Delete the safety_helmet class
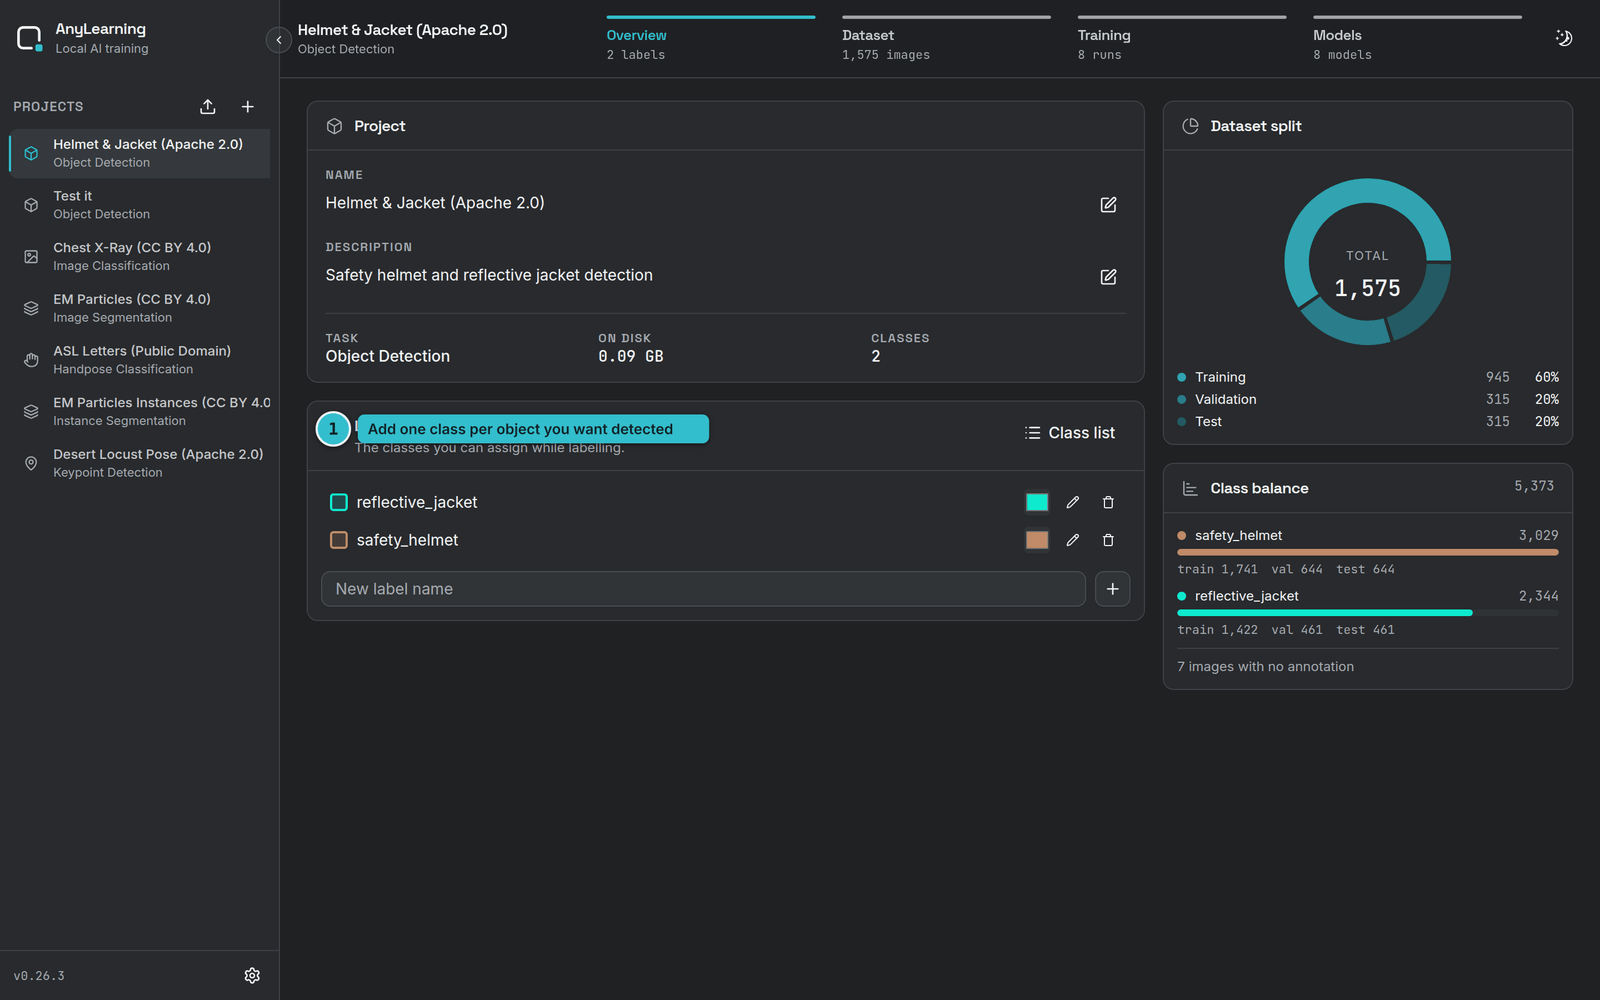 coord(1108,540)
